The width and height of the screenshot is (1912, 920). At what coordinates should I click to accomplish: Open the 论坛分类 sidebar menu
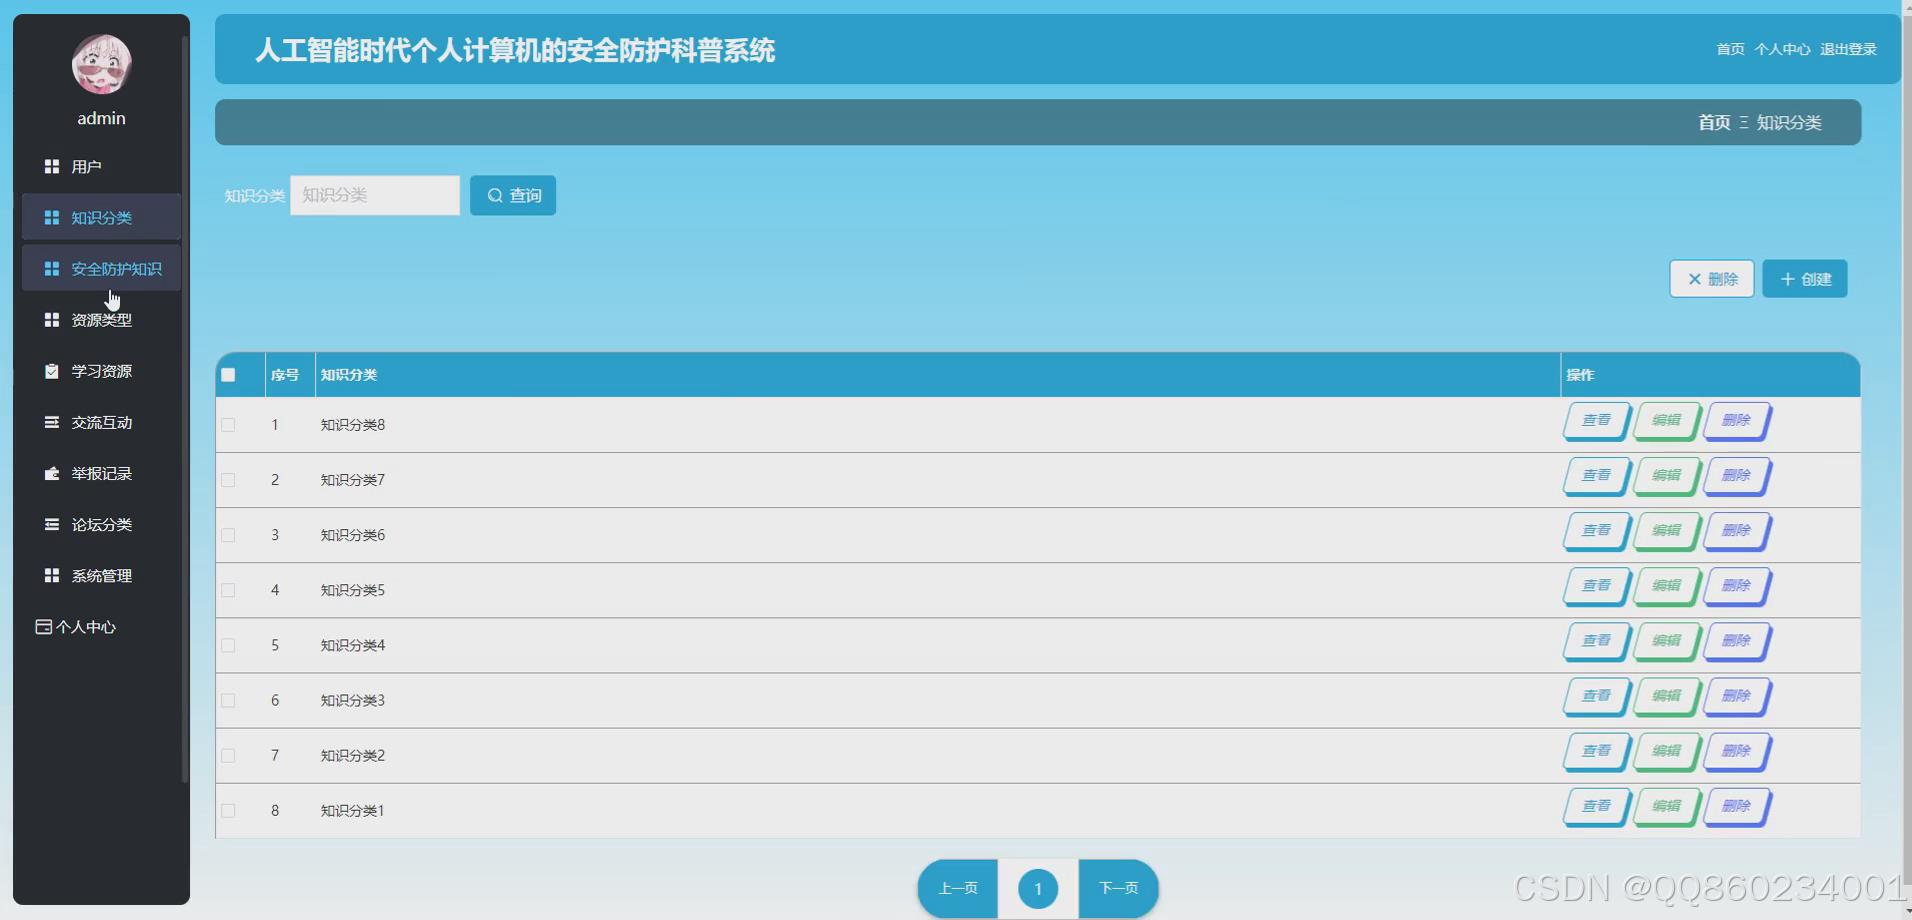101,524
